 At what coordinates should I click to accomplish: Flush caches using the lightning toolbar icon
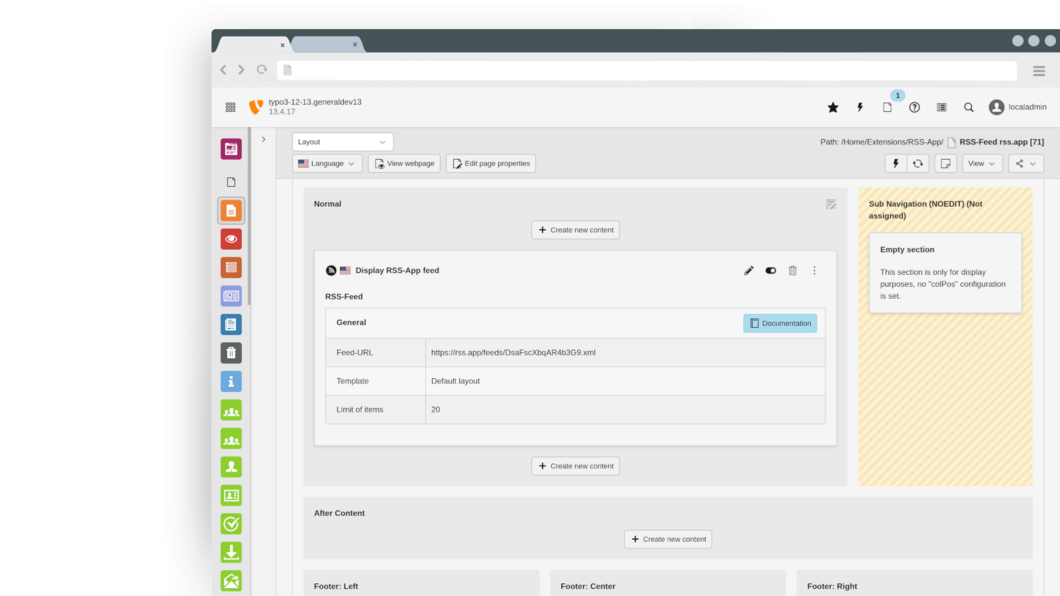click(x=859, y=107)
